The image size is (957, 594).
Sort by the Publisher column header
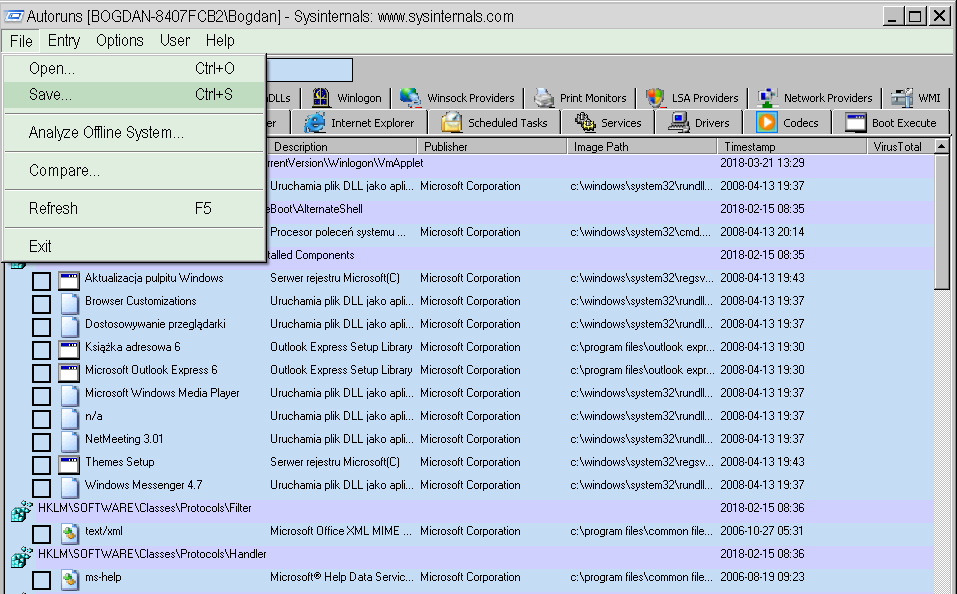(x=492, y=147)
